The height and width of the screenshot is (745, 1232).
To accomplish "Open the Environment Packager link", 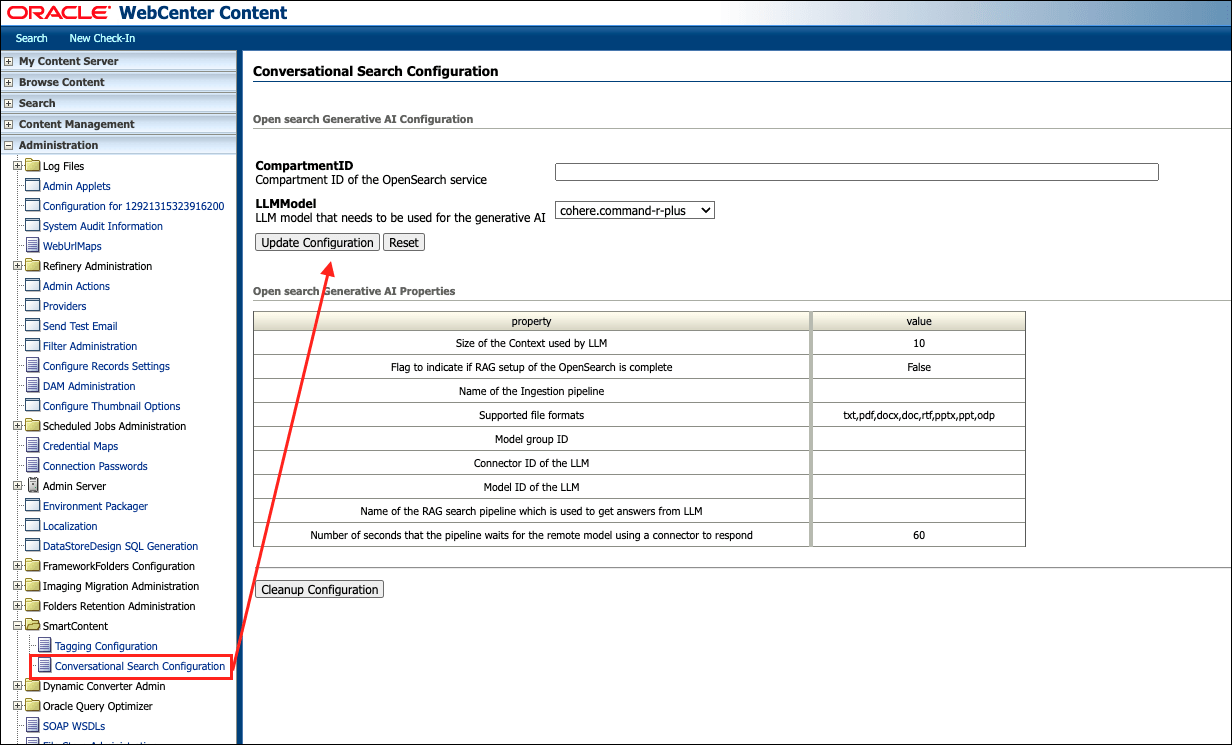I will tap(95, 506).
